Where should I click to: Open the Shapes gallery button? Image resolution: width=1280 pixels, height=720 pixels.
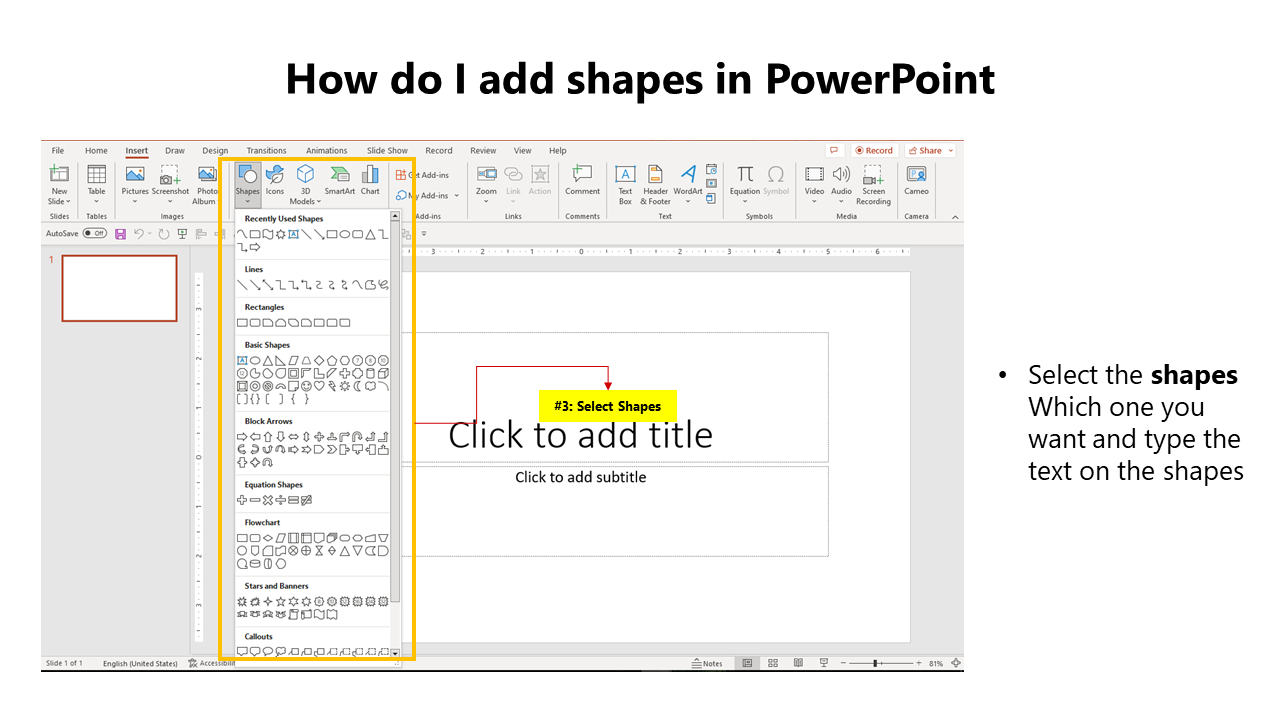pyautogui.click(x=247, y=183)
